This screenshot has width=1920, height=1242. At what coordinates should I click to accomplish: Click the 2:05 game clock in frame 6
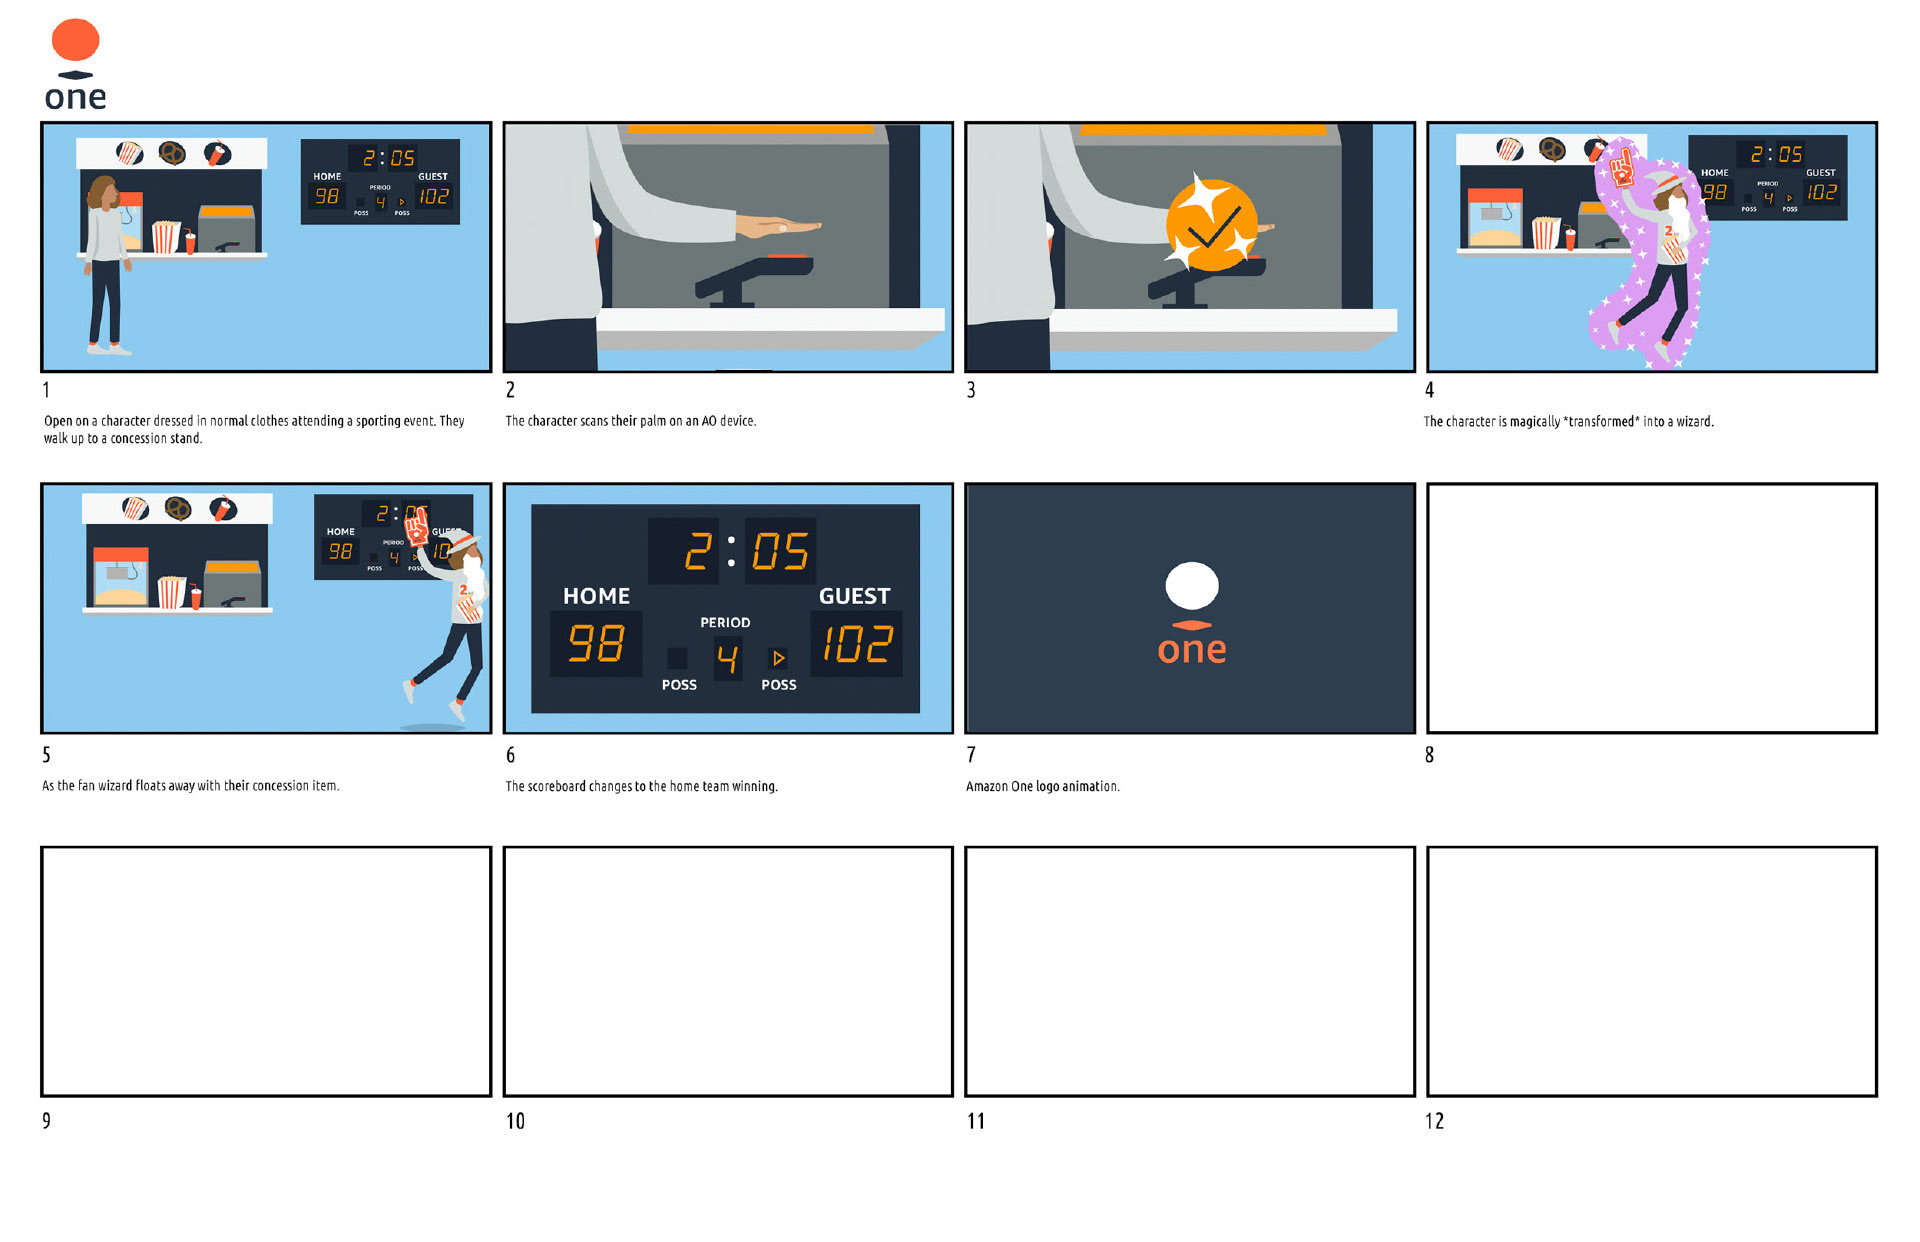coord(733,550)
